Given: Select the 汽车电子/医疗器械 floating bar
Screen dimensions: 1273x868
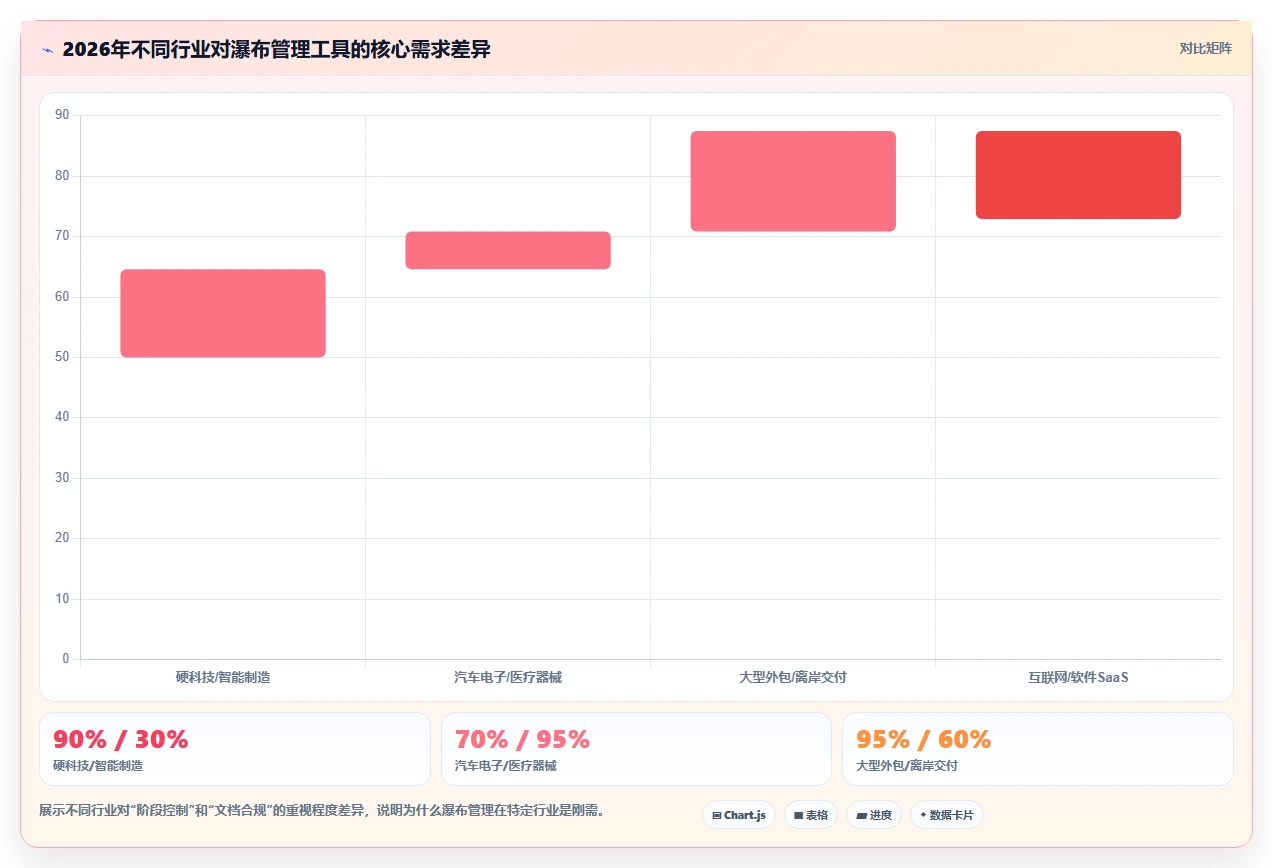Looking at the screenshot, I should pyautogui.click(x=508, y=250).
